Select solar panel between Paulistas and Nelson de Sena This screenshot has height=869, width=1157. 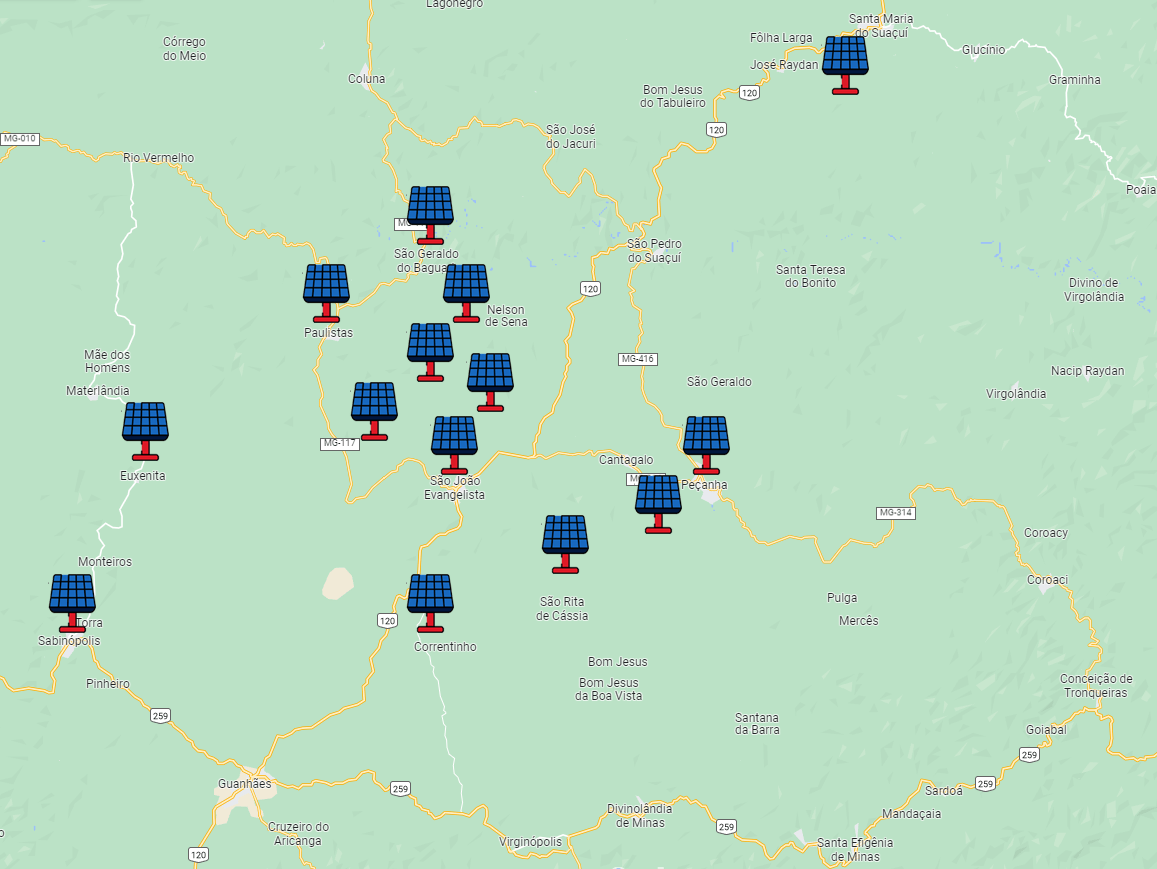pos(430,349)
